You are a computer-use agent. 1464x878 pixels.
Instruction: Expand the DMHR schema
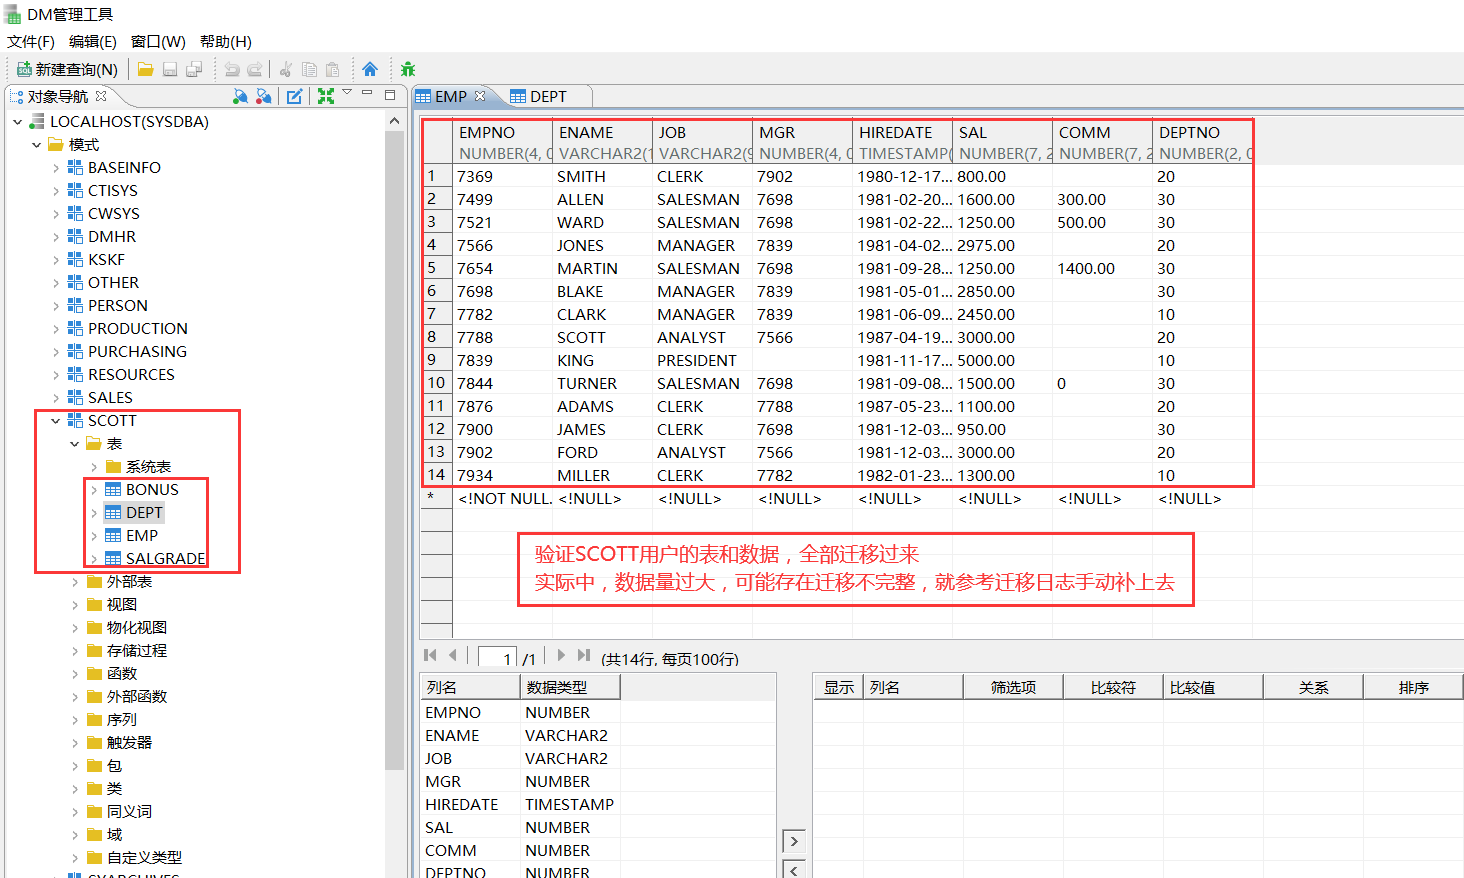coord(56,237)
